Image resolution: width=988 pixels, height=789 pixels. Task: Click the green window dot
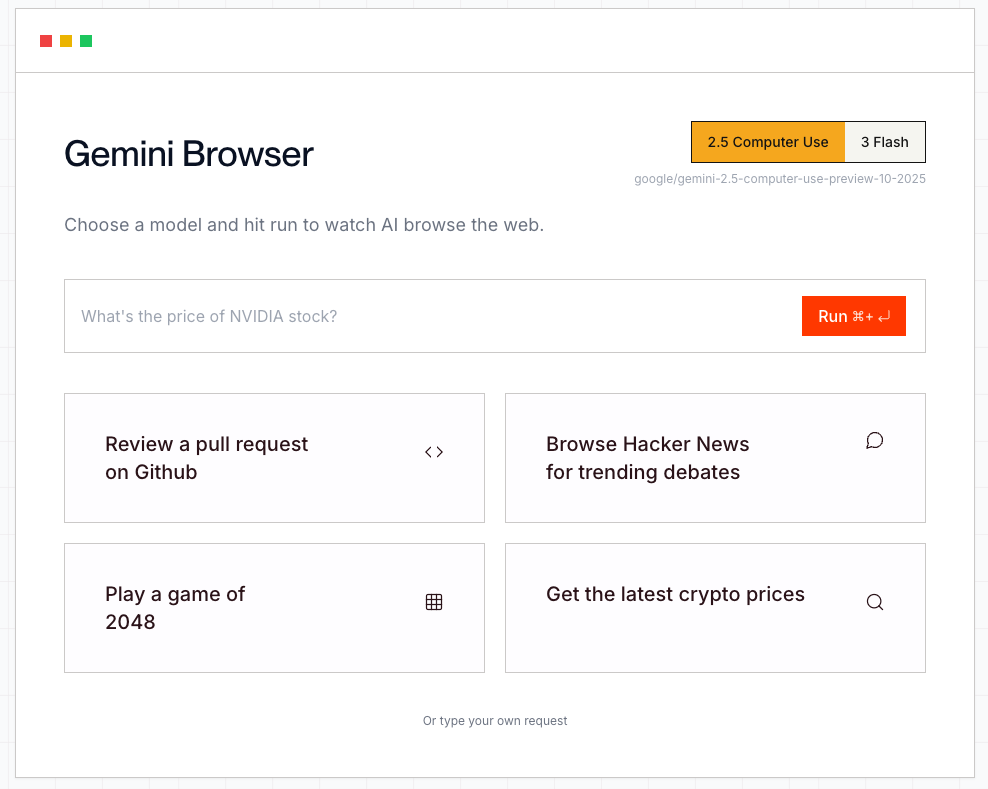(x=86, y=41)
